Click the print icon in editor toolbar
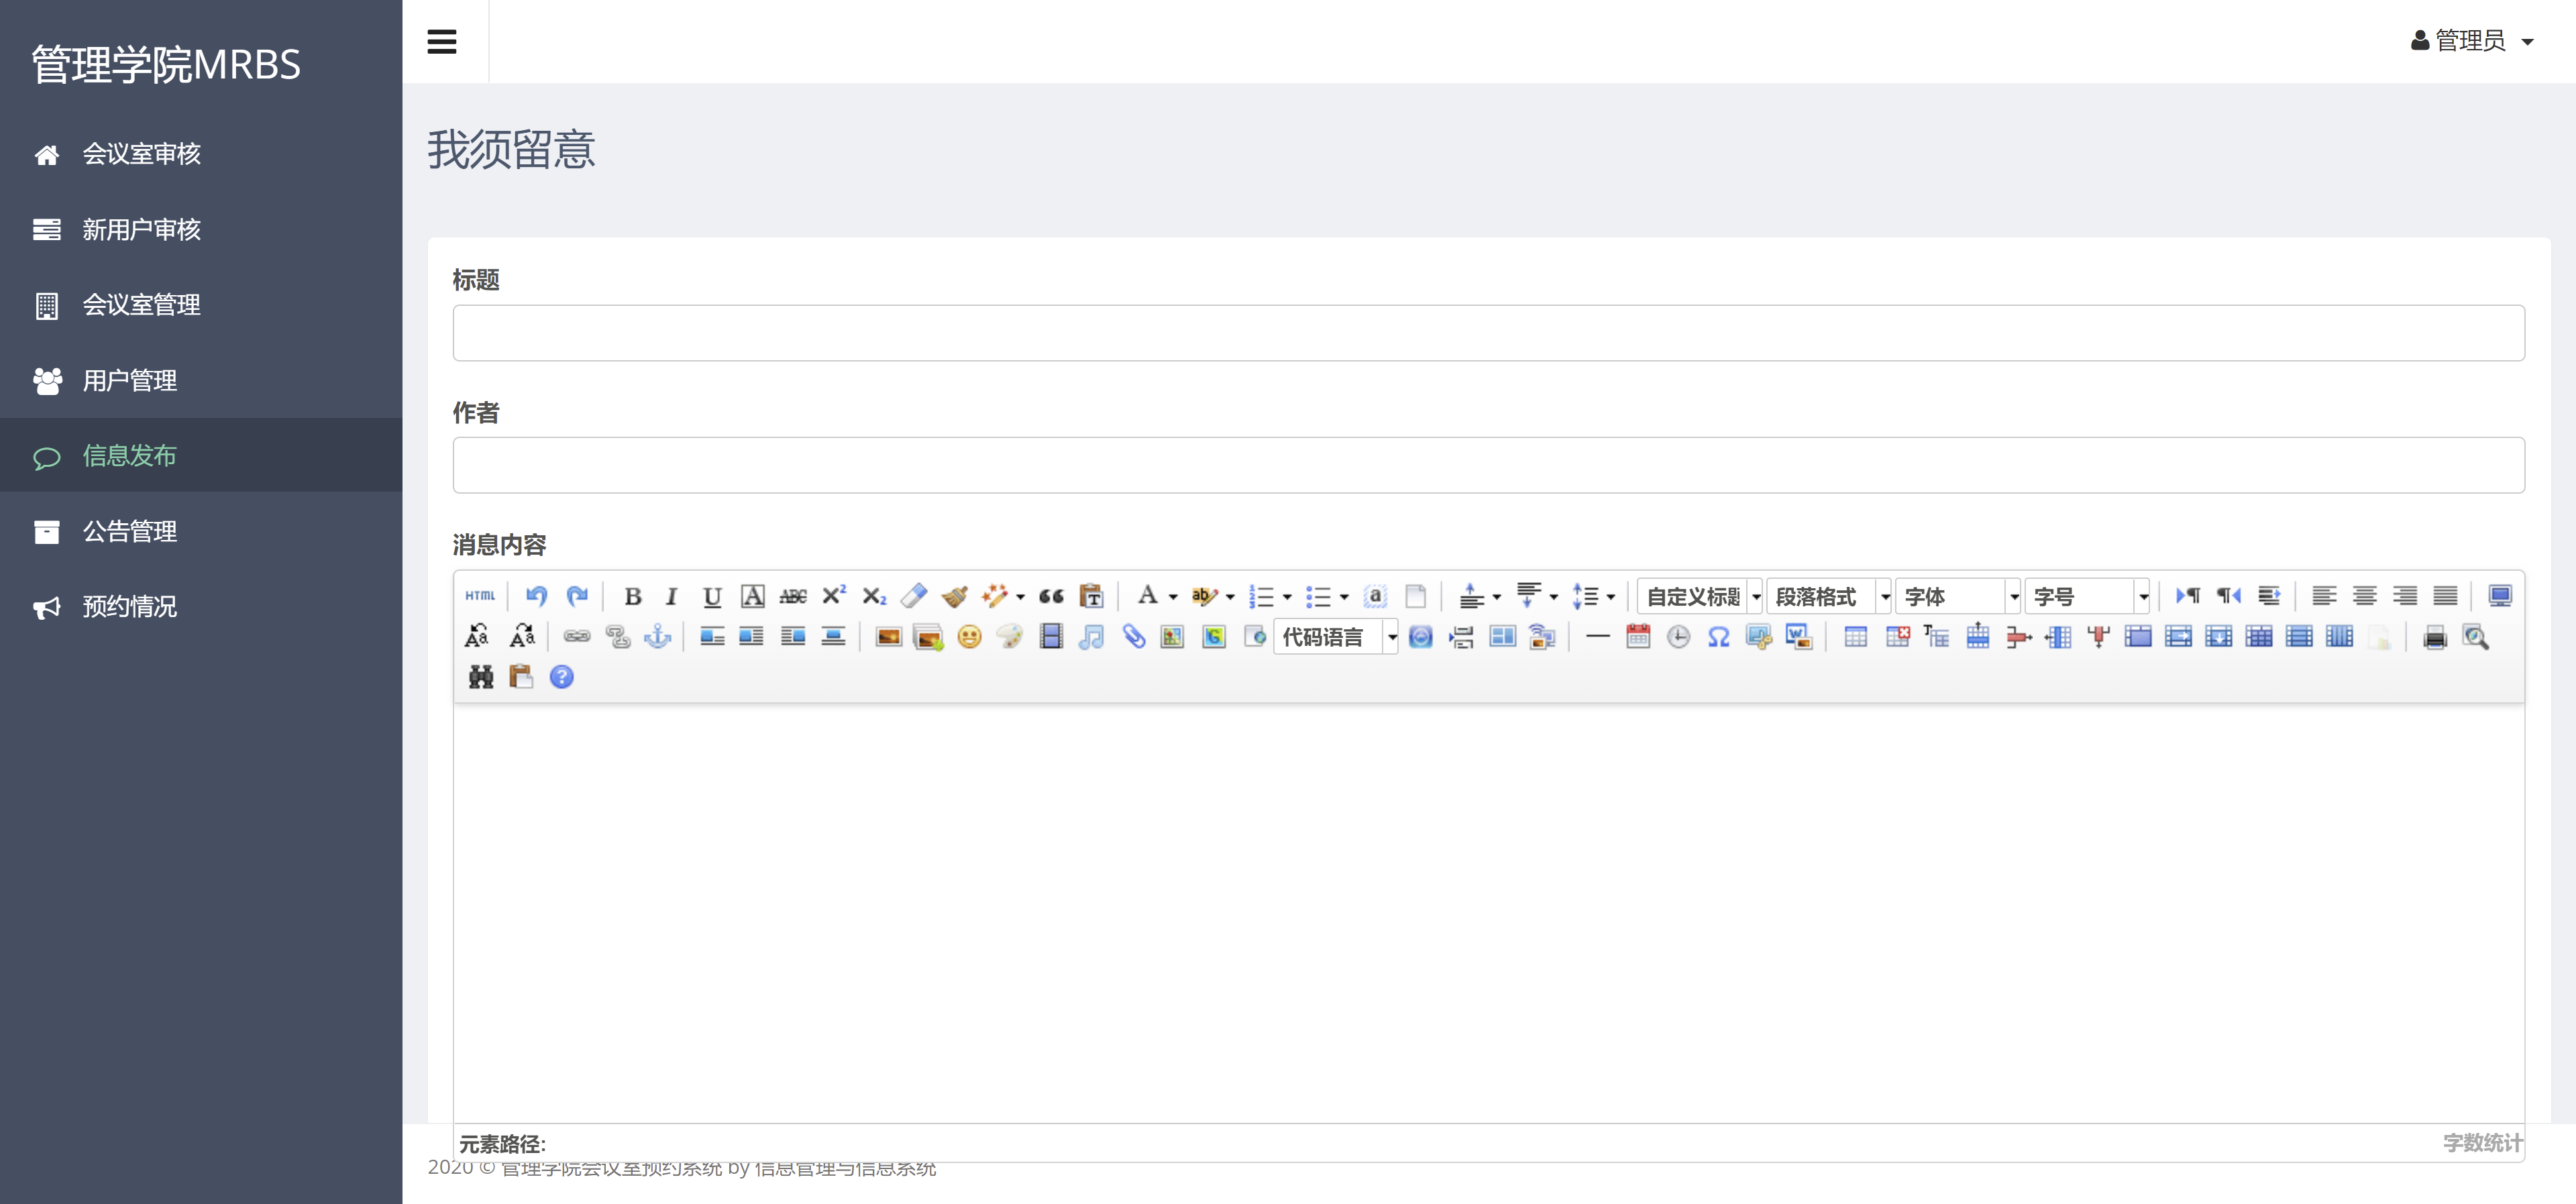Screen dimensions: 2576x1204 pos(2434,638)
